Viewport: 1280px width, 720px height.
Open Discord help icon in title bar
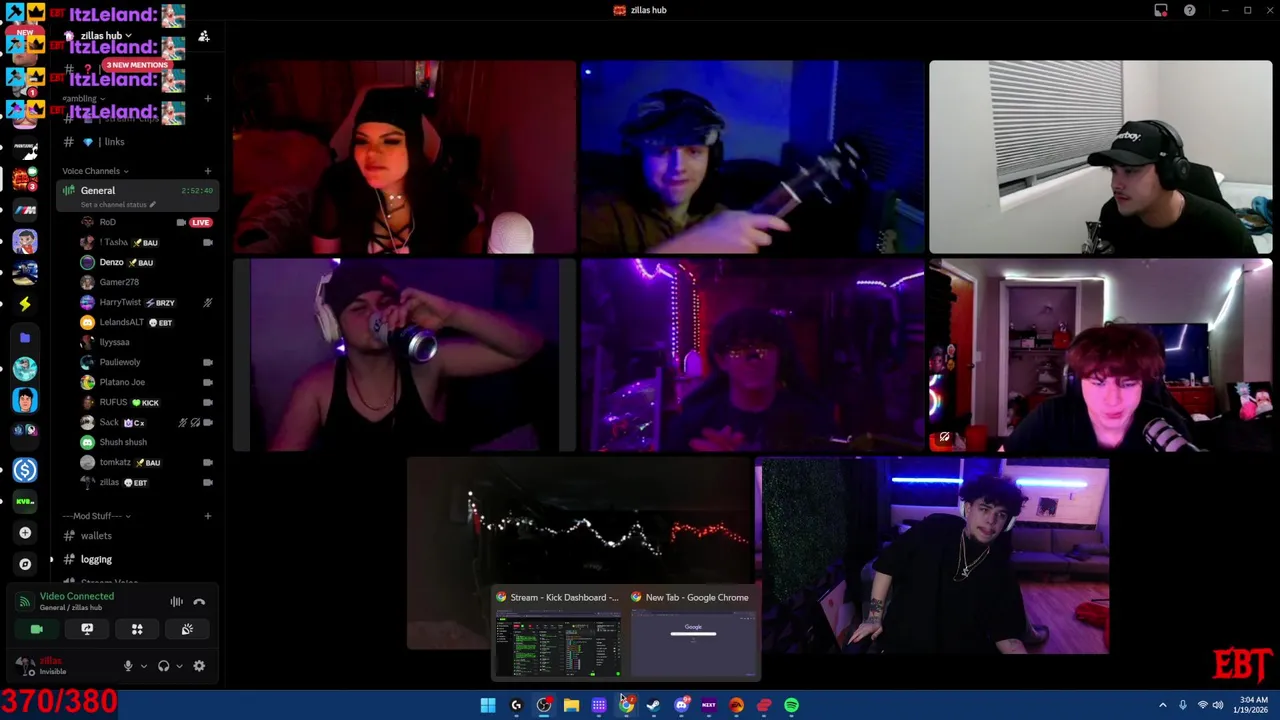point(1190,10)
